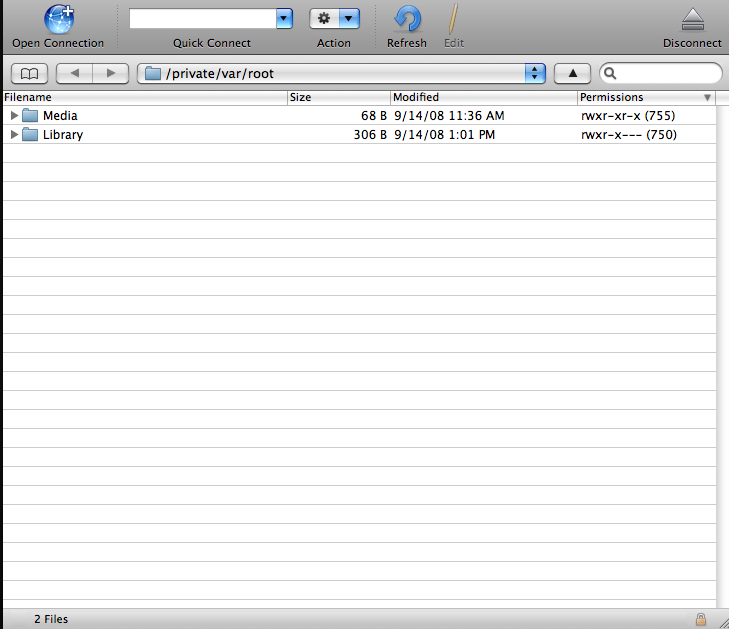
Task: Click the 68 B size value
Action: point(374,115)
